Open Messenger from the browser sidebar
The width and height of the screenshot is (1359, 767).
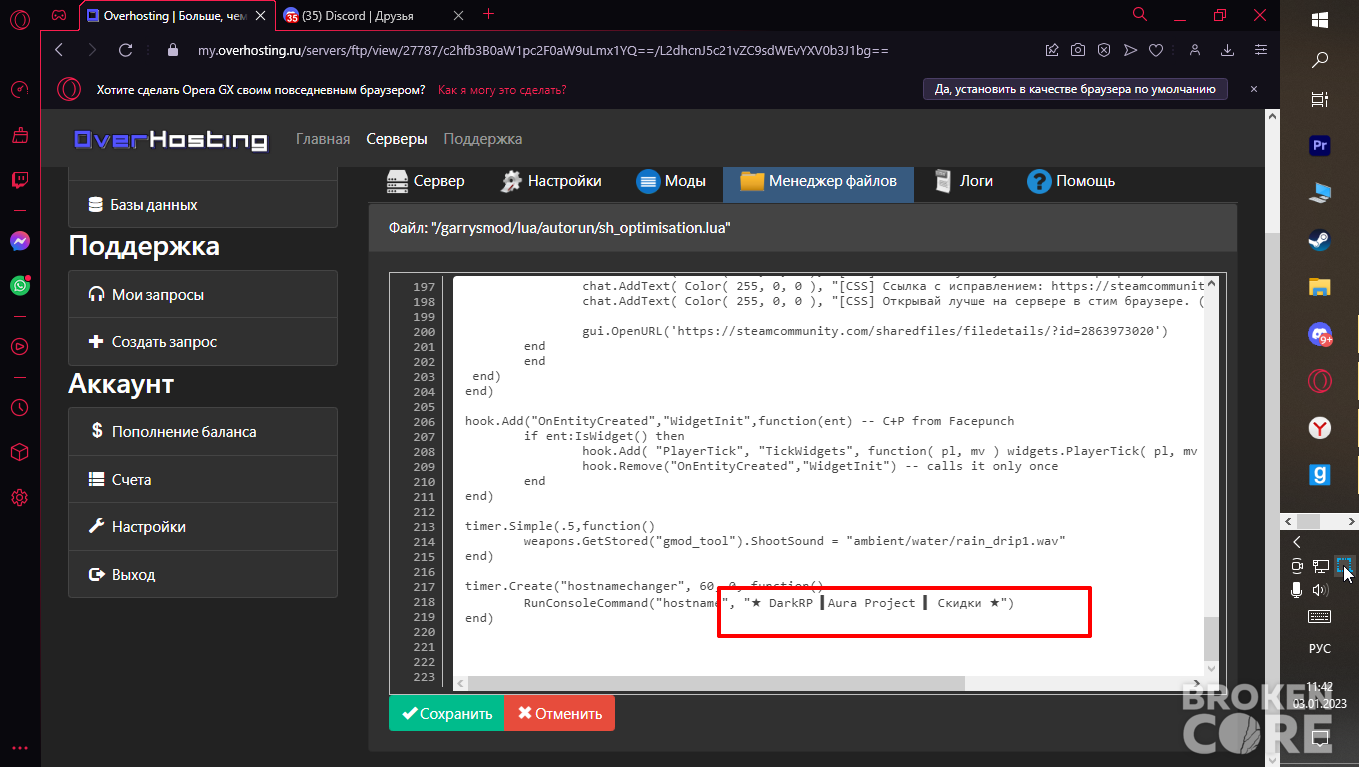click(x=20, y=241)
